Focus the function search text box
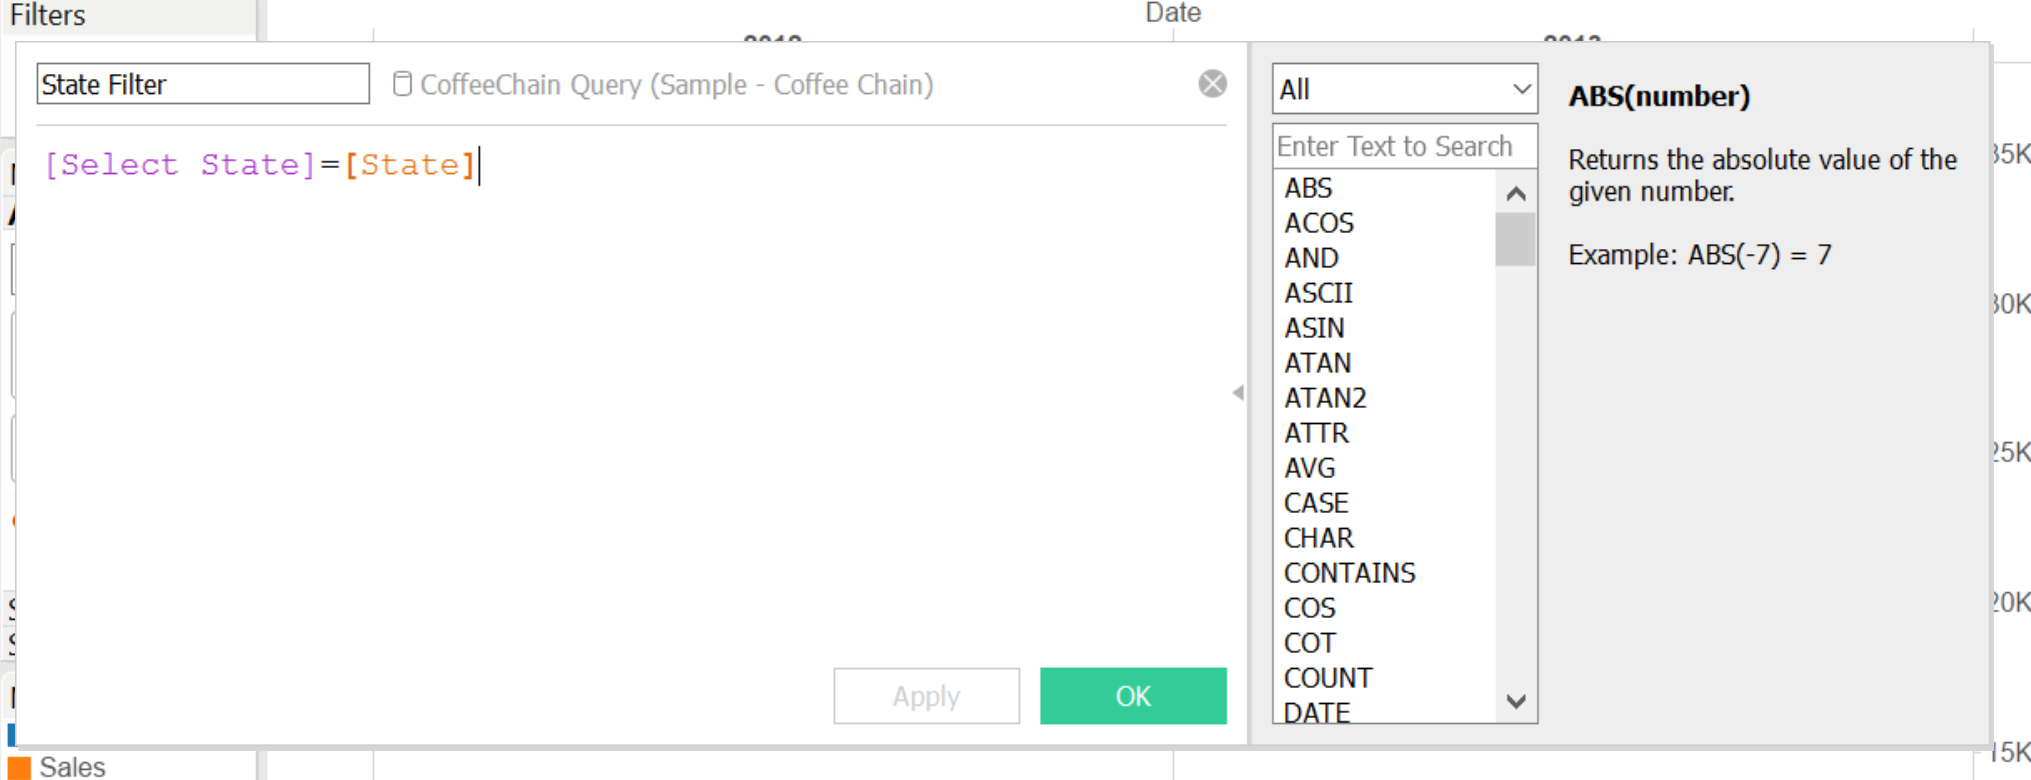2031x780 pixels. pyautogui.click(x=1403, y=147)
